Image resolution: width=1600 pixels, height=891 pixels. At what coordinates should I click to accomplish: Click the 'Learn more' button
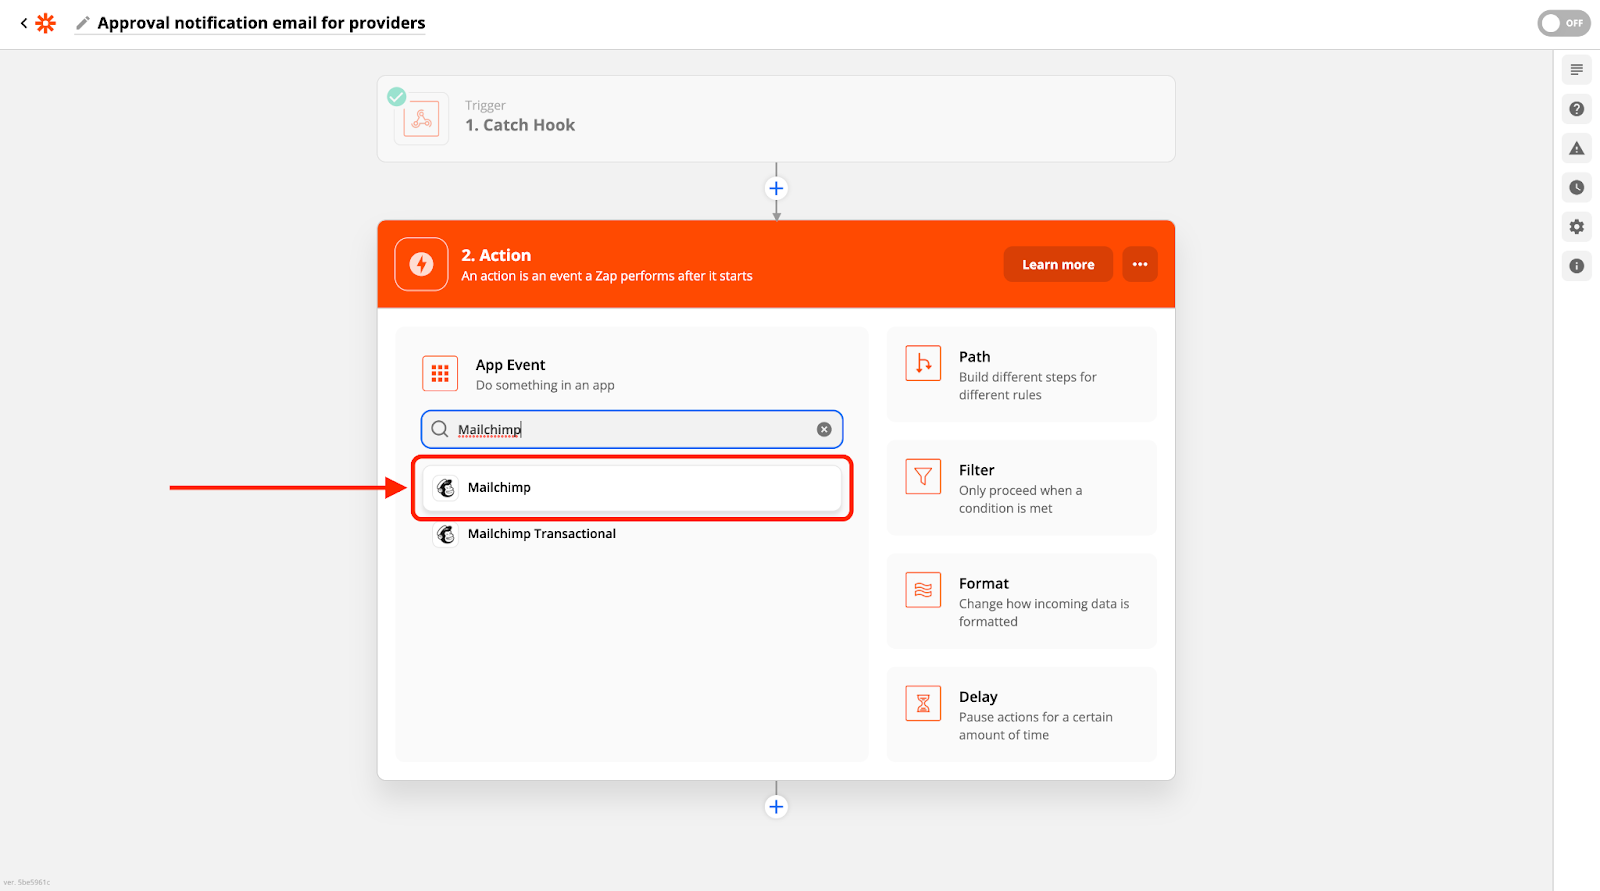pos(1058,264)
